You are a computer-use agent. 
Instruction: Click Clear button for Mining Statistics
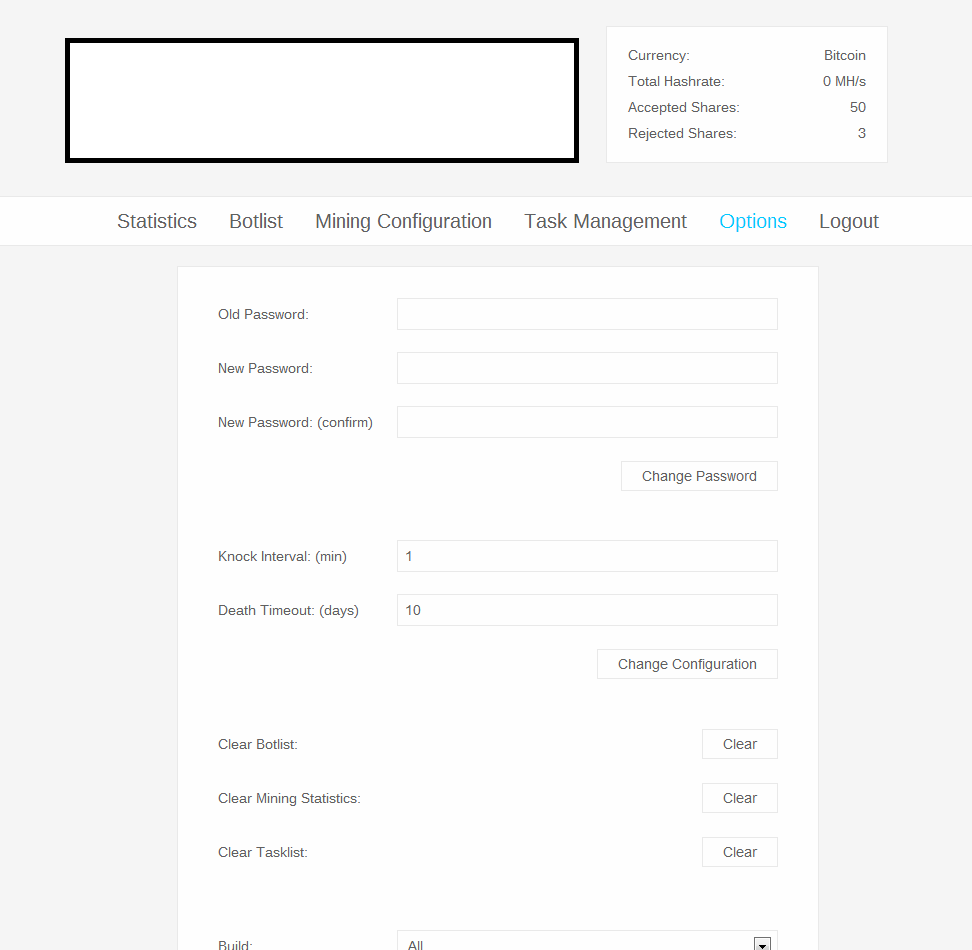point(740,798)
